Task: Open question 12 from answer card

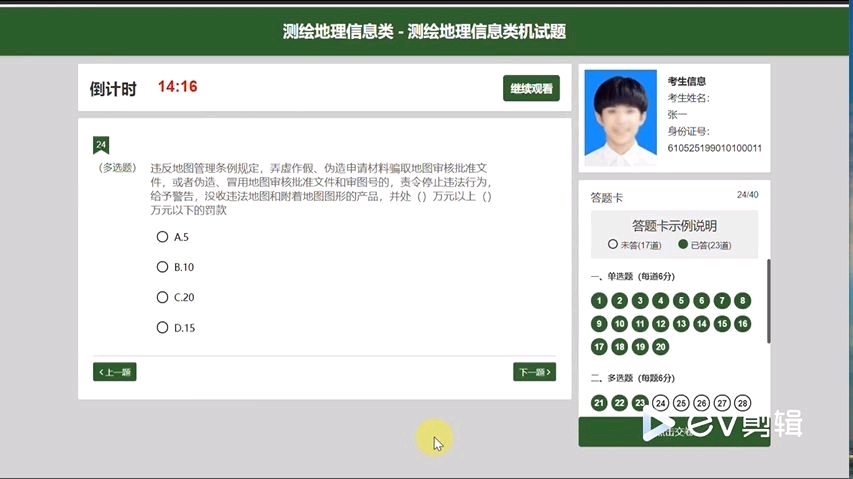Action: click(661, 323)
